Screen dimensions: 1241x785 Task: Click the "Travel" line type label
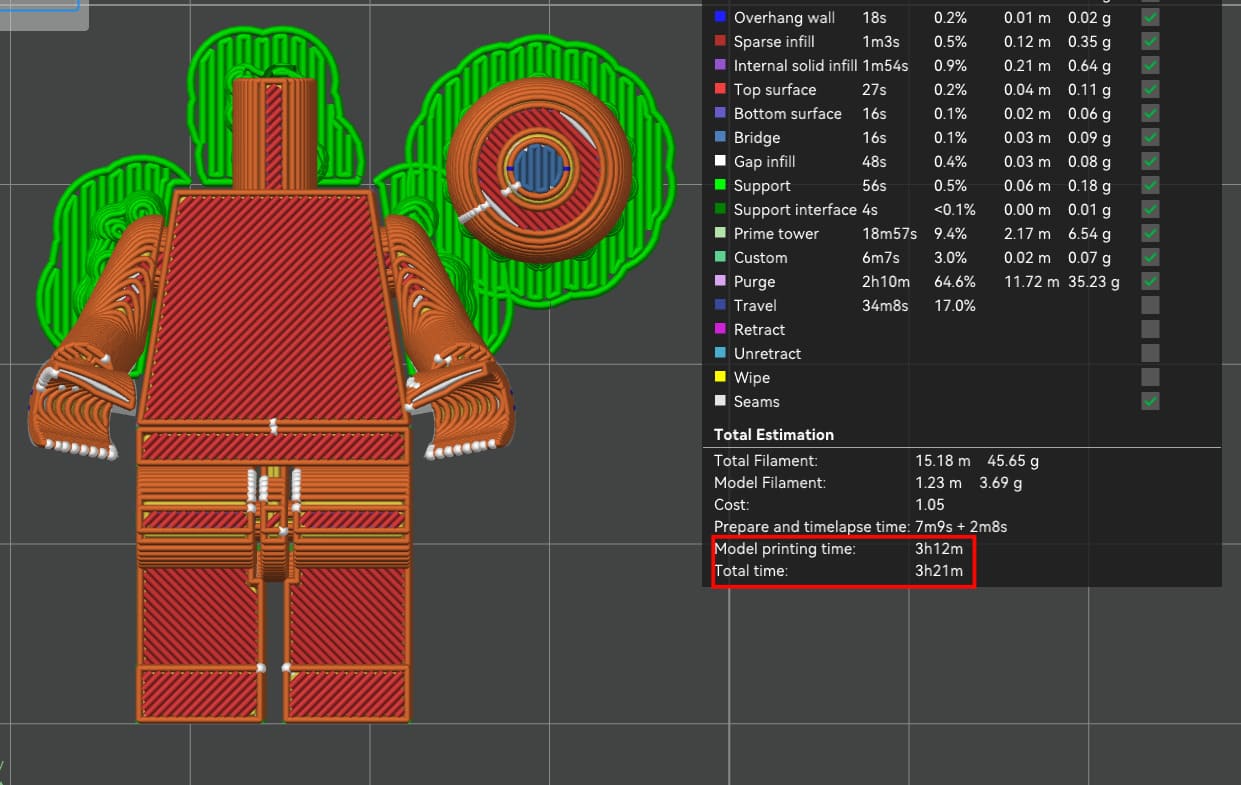click(755, 305)
